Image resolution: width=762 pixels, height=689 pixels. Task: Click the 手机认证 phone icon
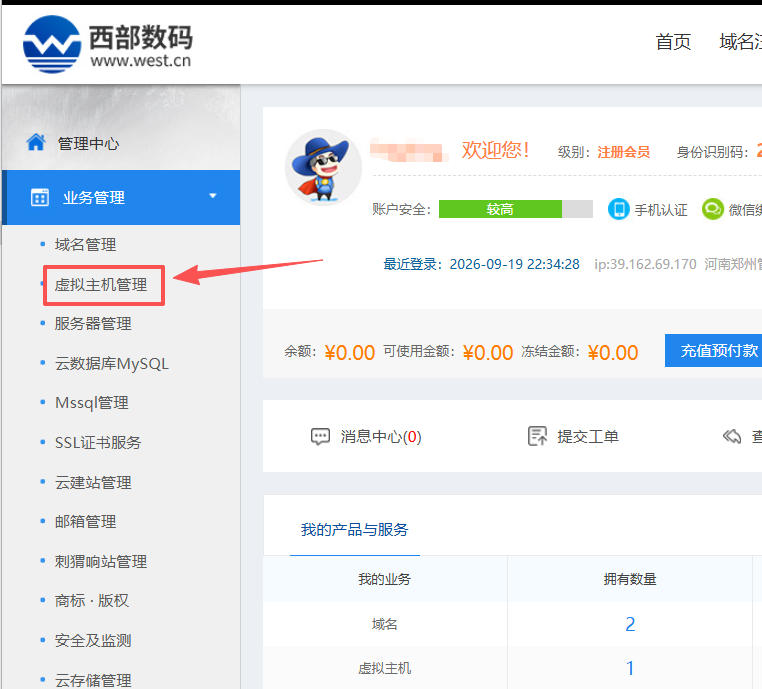619,209
